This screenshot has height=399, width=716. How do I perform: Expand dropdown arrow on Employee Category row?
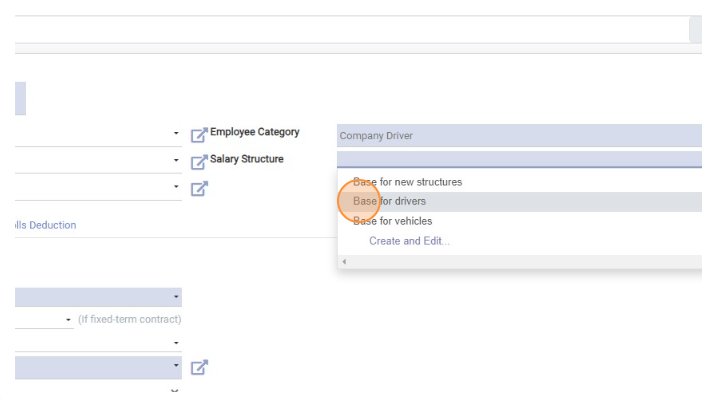(176, 133)
